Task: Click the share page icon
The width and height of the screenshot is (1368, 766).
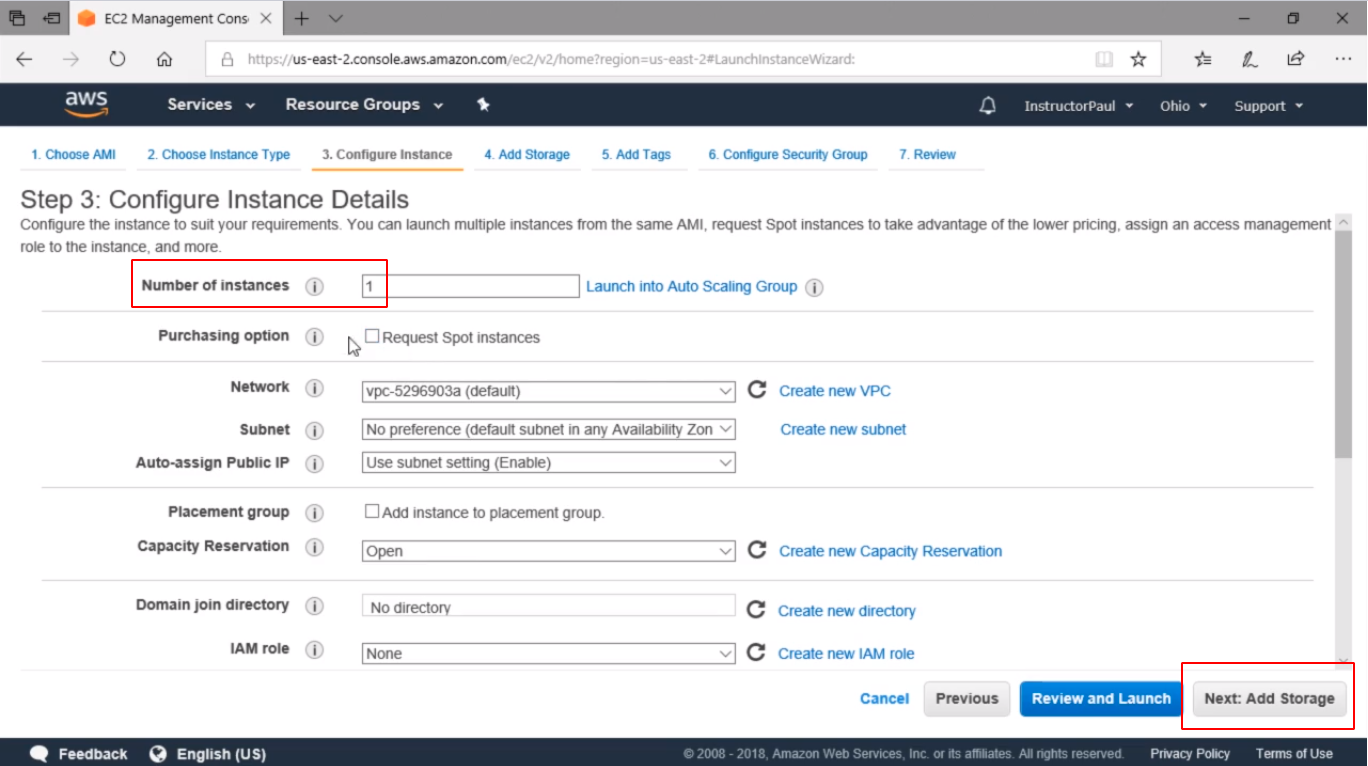Action: pos(1296,59)
